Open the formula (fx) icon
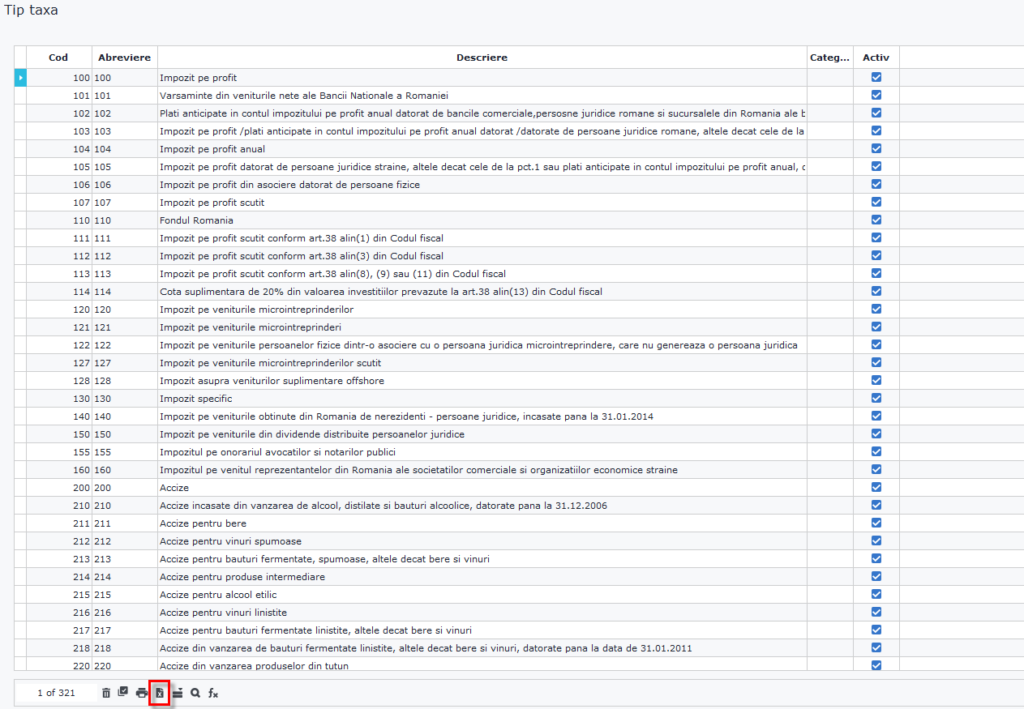 (213, 692)
